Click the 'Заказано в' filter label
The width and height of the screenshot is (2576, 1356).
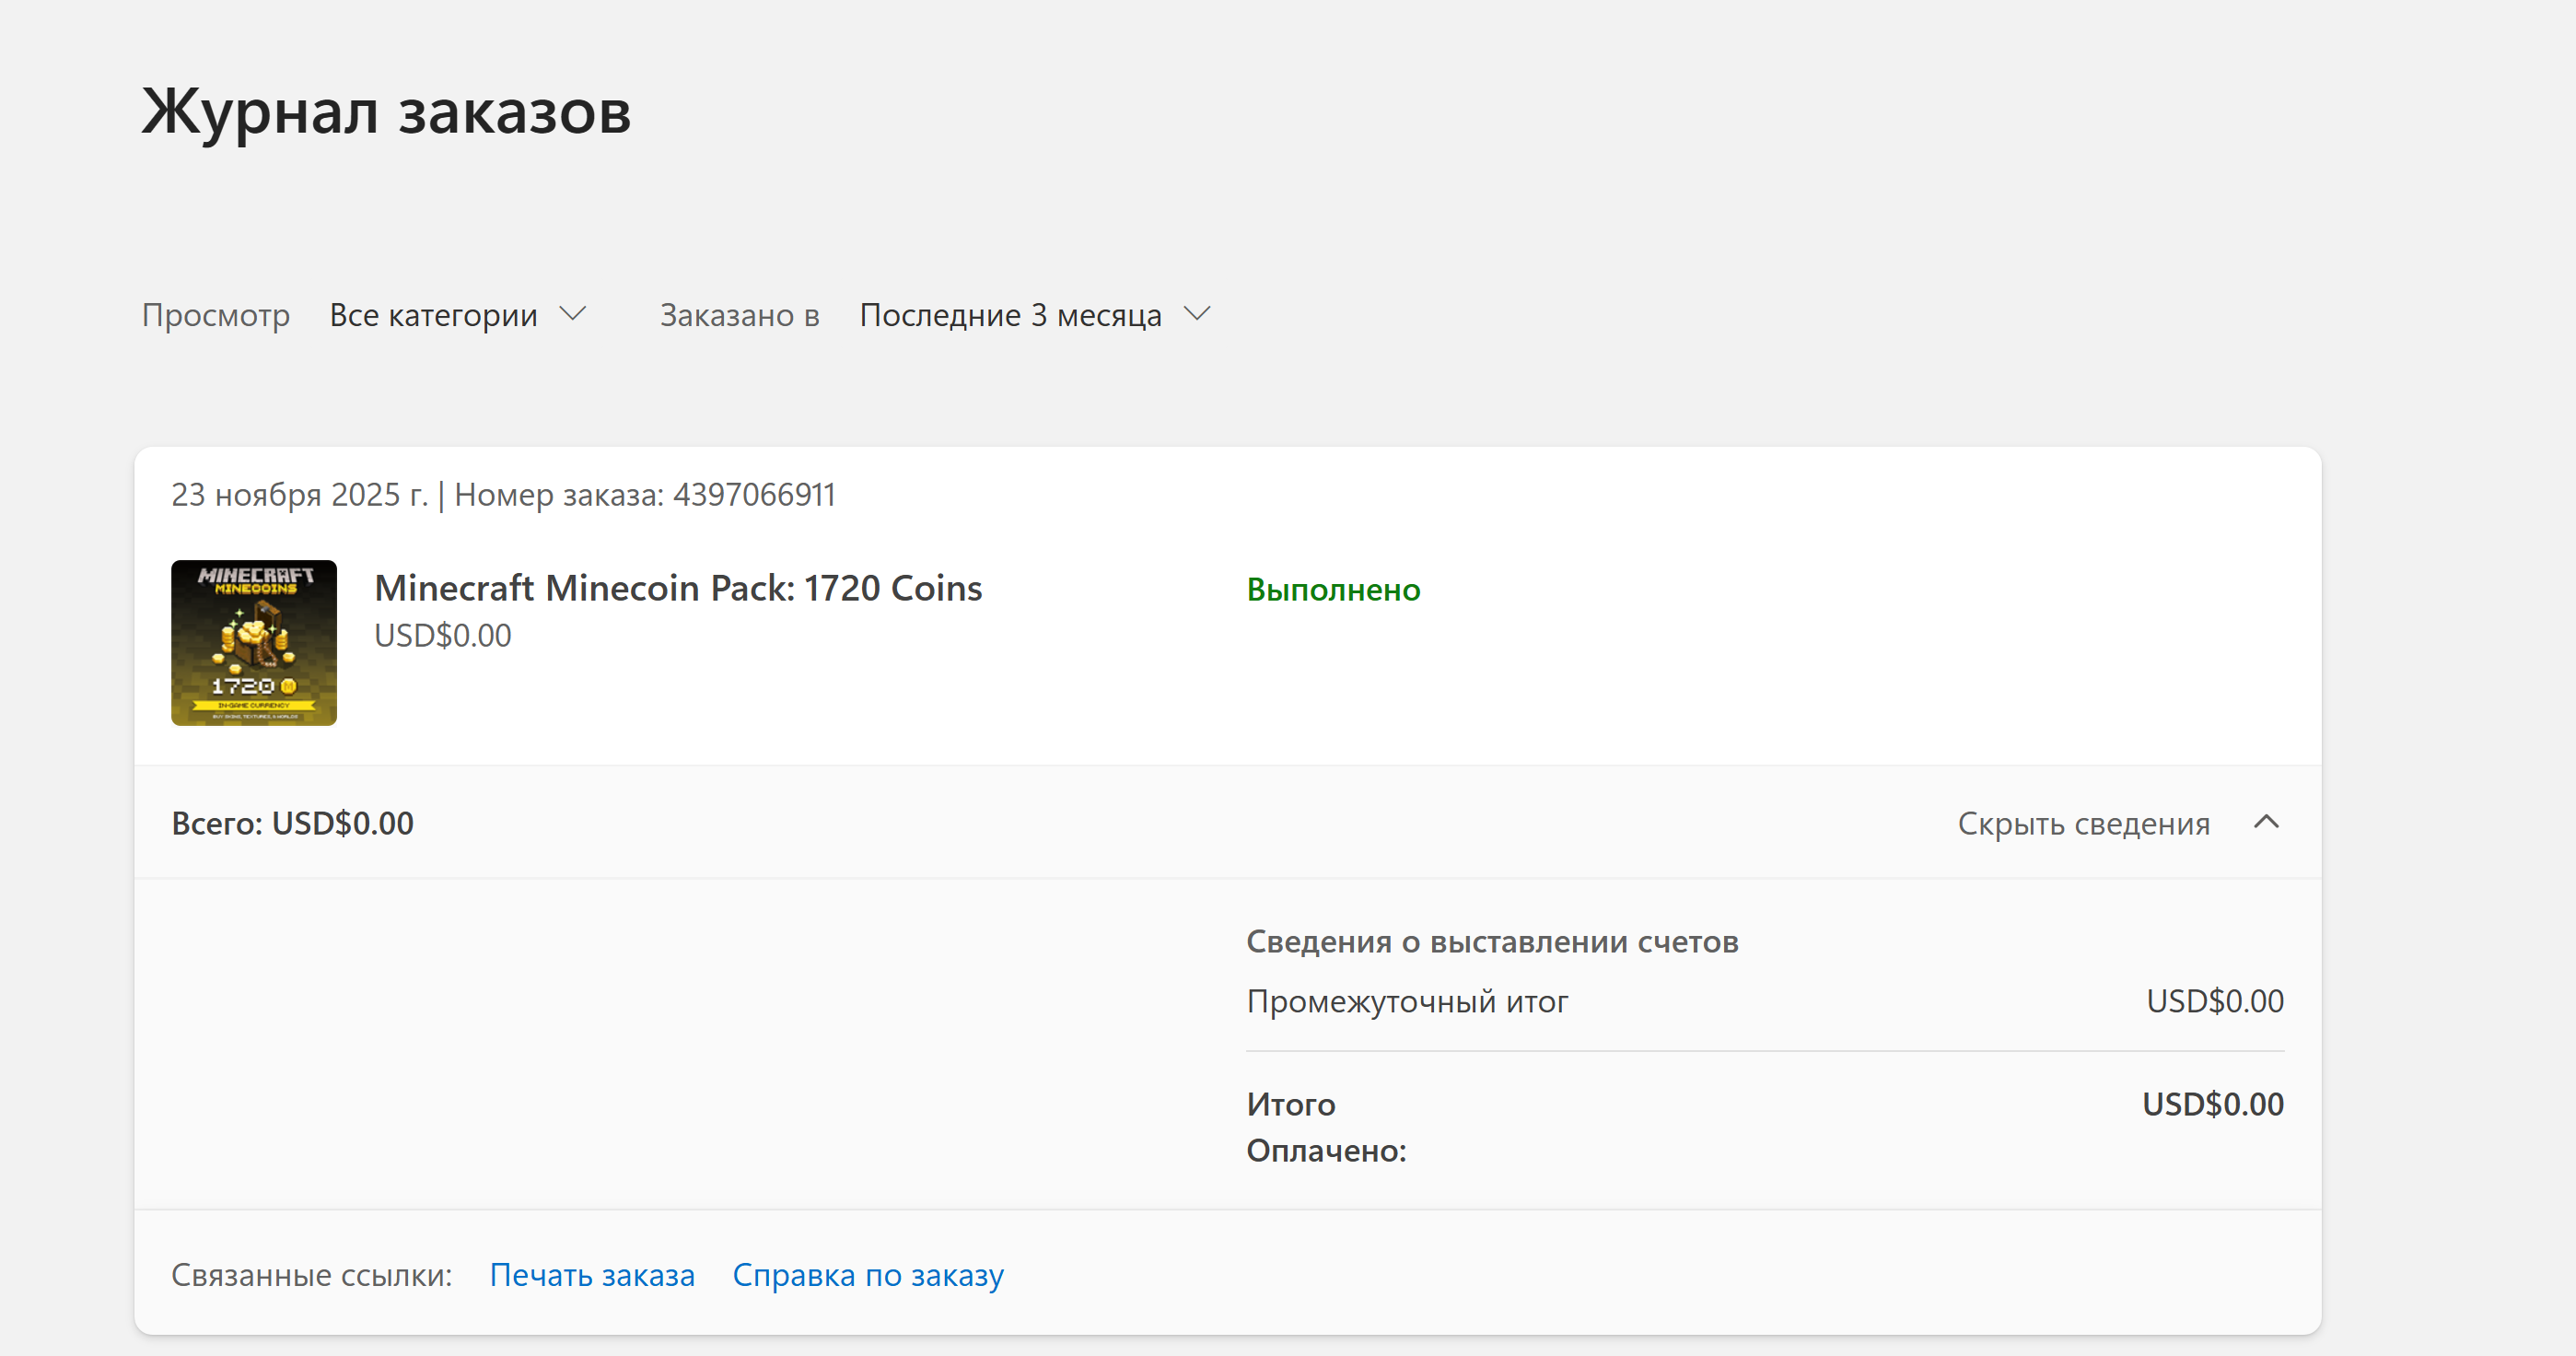point(739,315)
